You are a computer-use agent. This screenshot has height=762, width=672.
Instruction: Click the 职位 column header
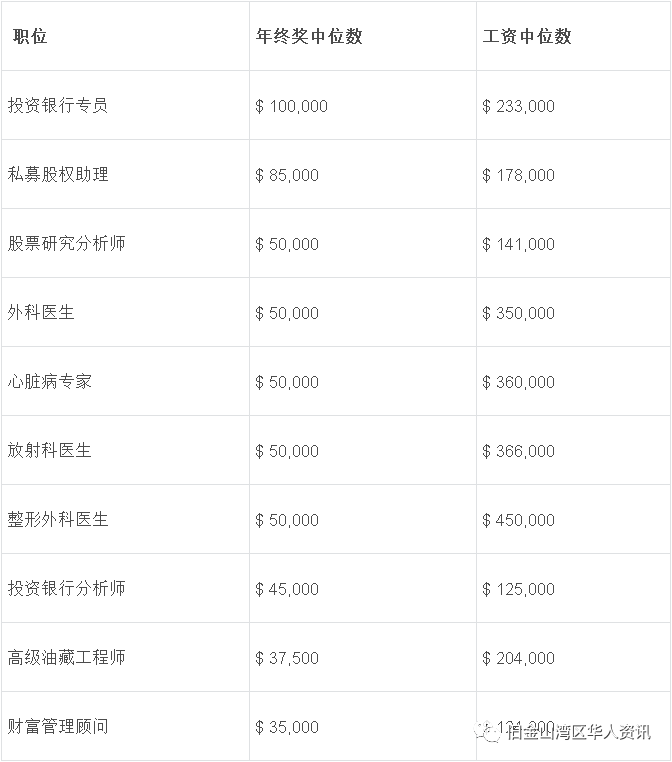pos(30,36)
